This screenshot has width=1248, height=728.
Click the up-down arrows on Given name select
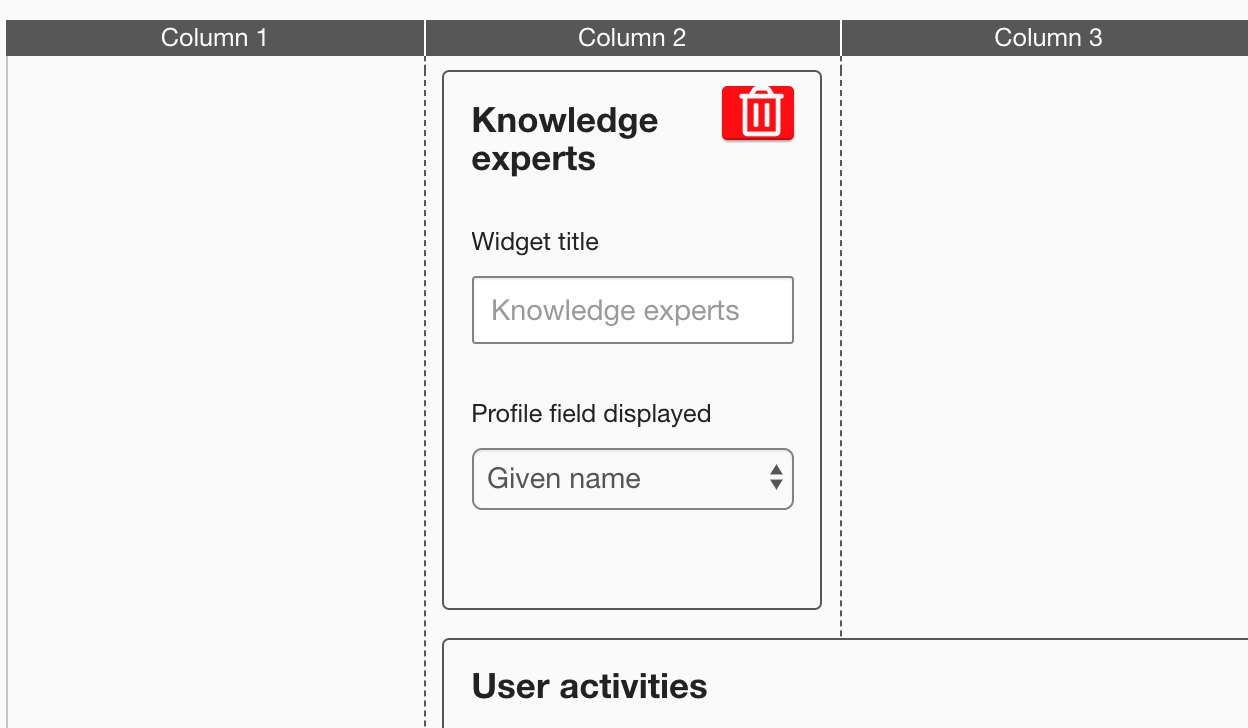pos(776,478)
